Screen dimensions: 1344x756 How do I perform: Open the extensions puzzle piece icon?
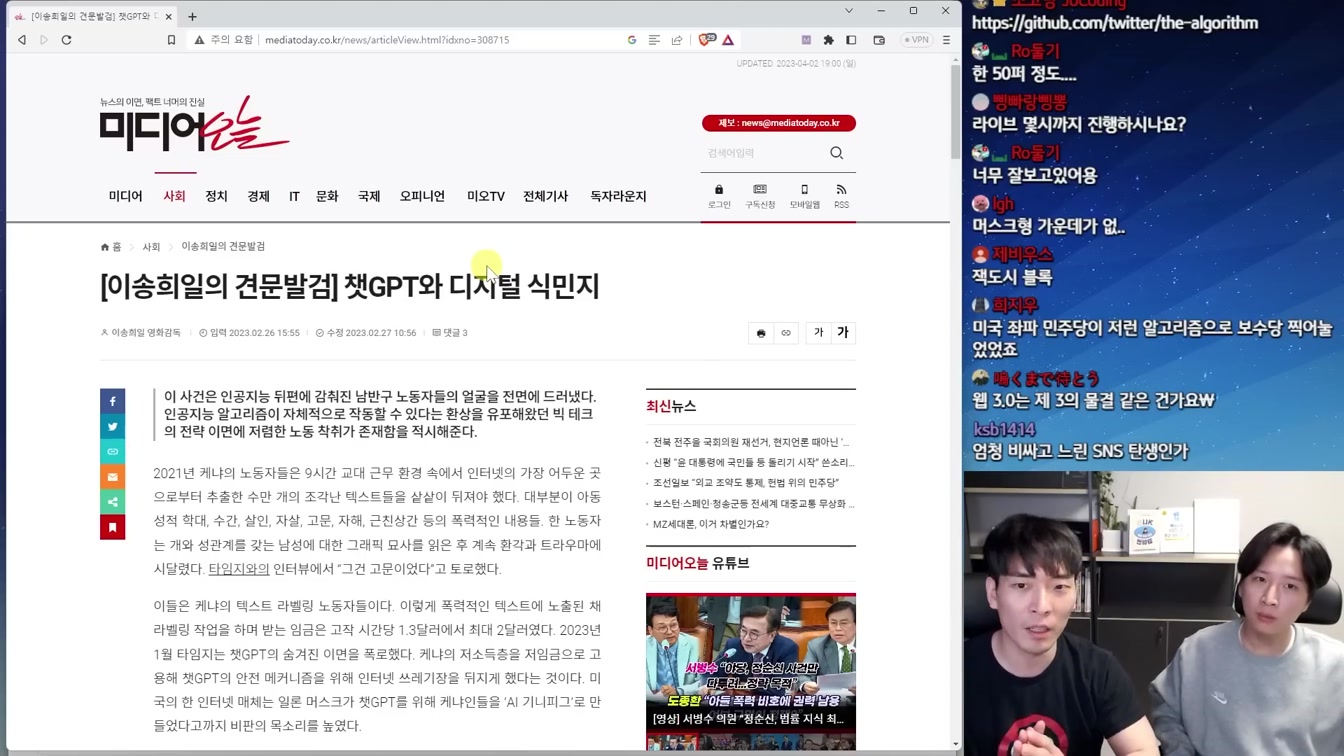pyautogui.click(x=828, y=40)
